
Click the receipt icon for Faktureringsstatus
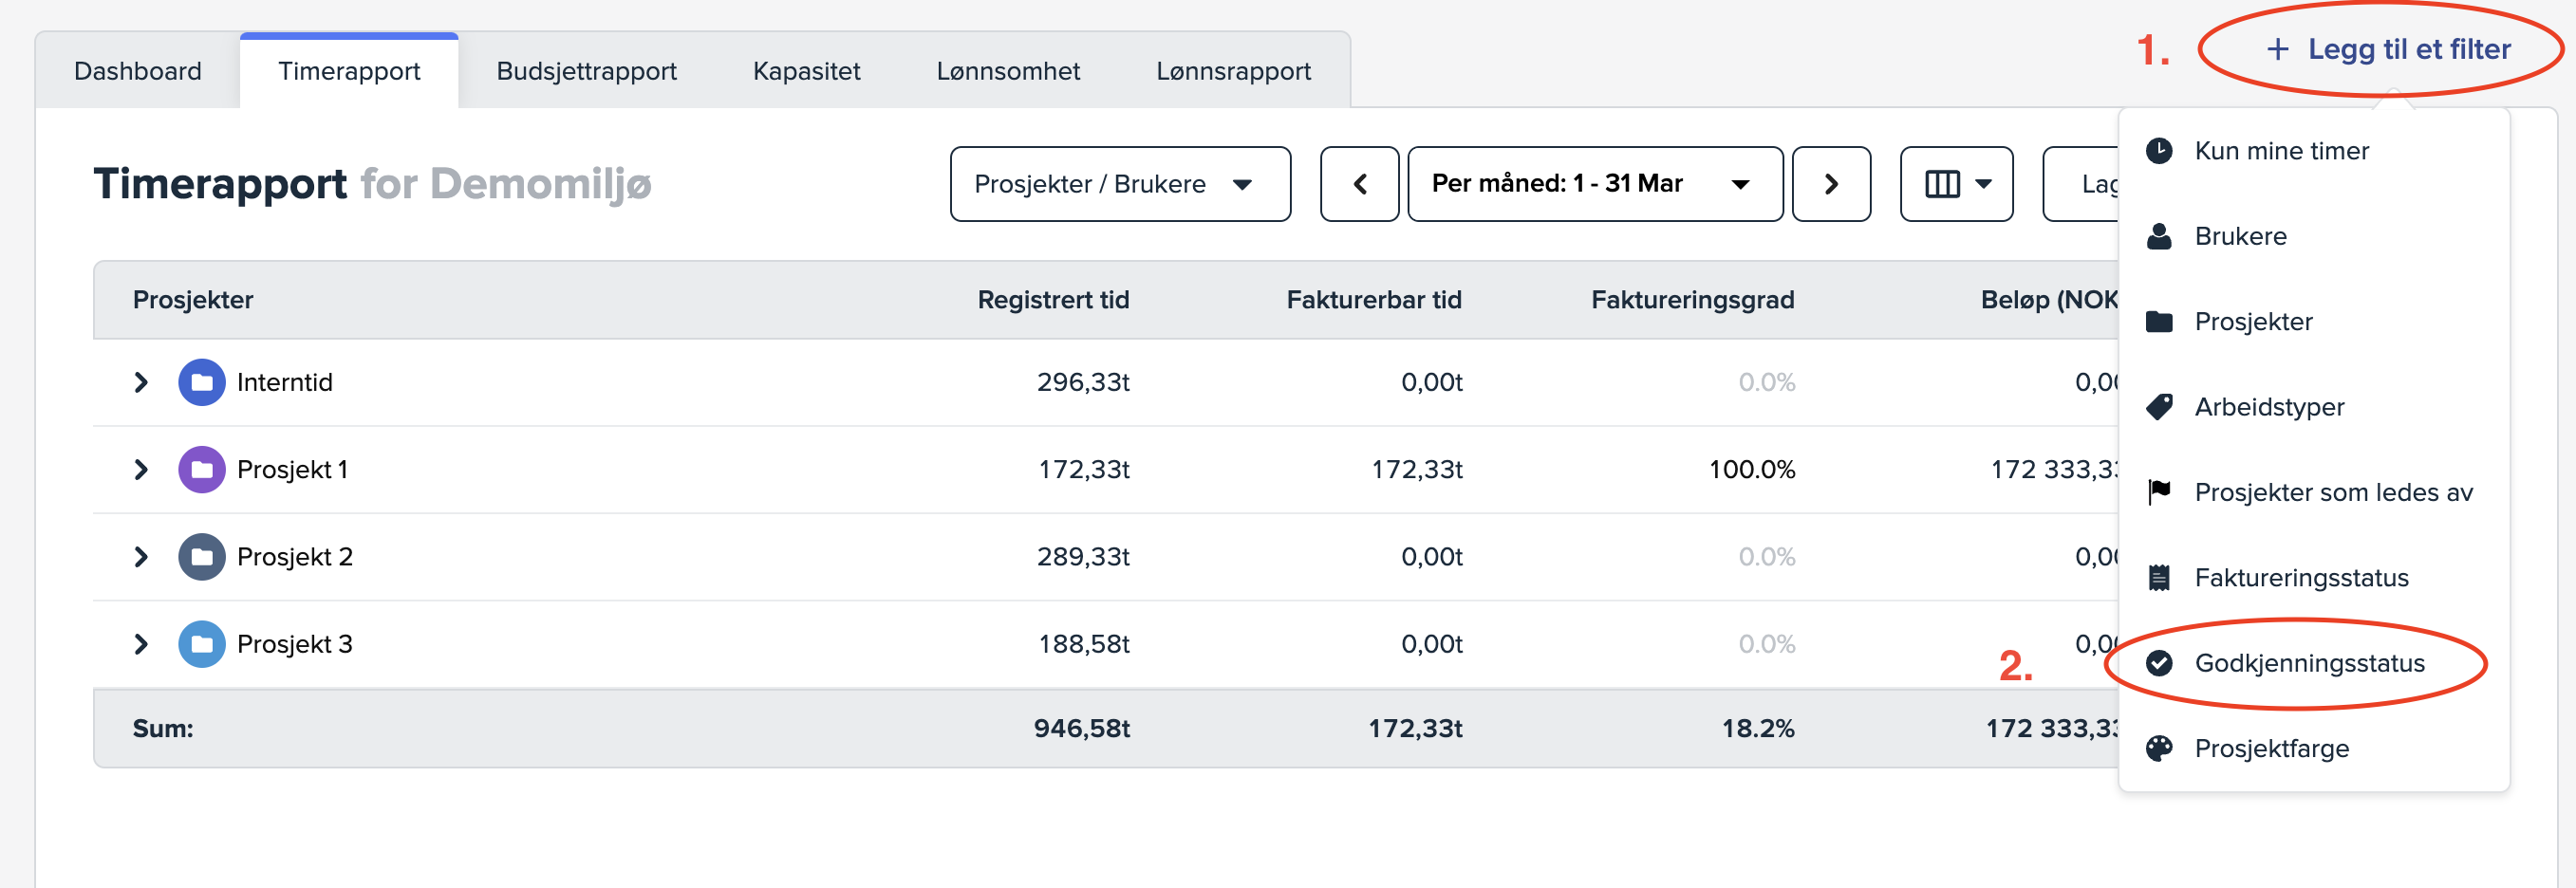point(2159,578)
